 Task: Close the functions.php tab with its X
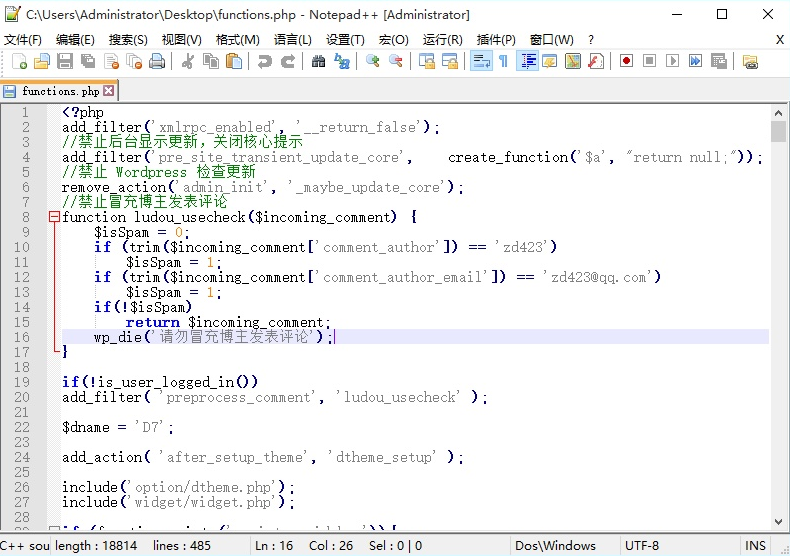[x=109, y=91]
